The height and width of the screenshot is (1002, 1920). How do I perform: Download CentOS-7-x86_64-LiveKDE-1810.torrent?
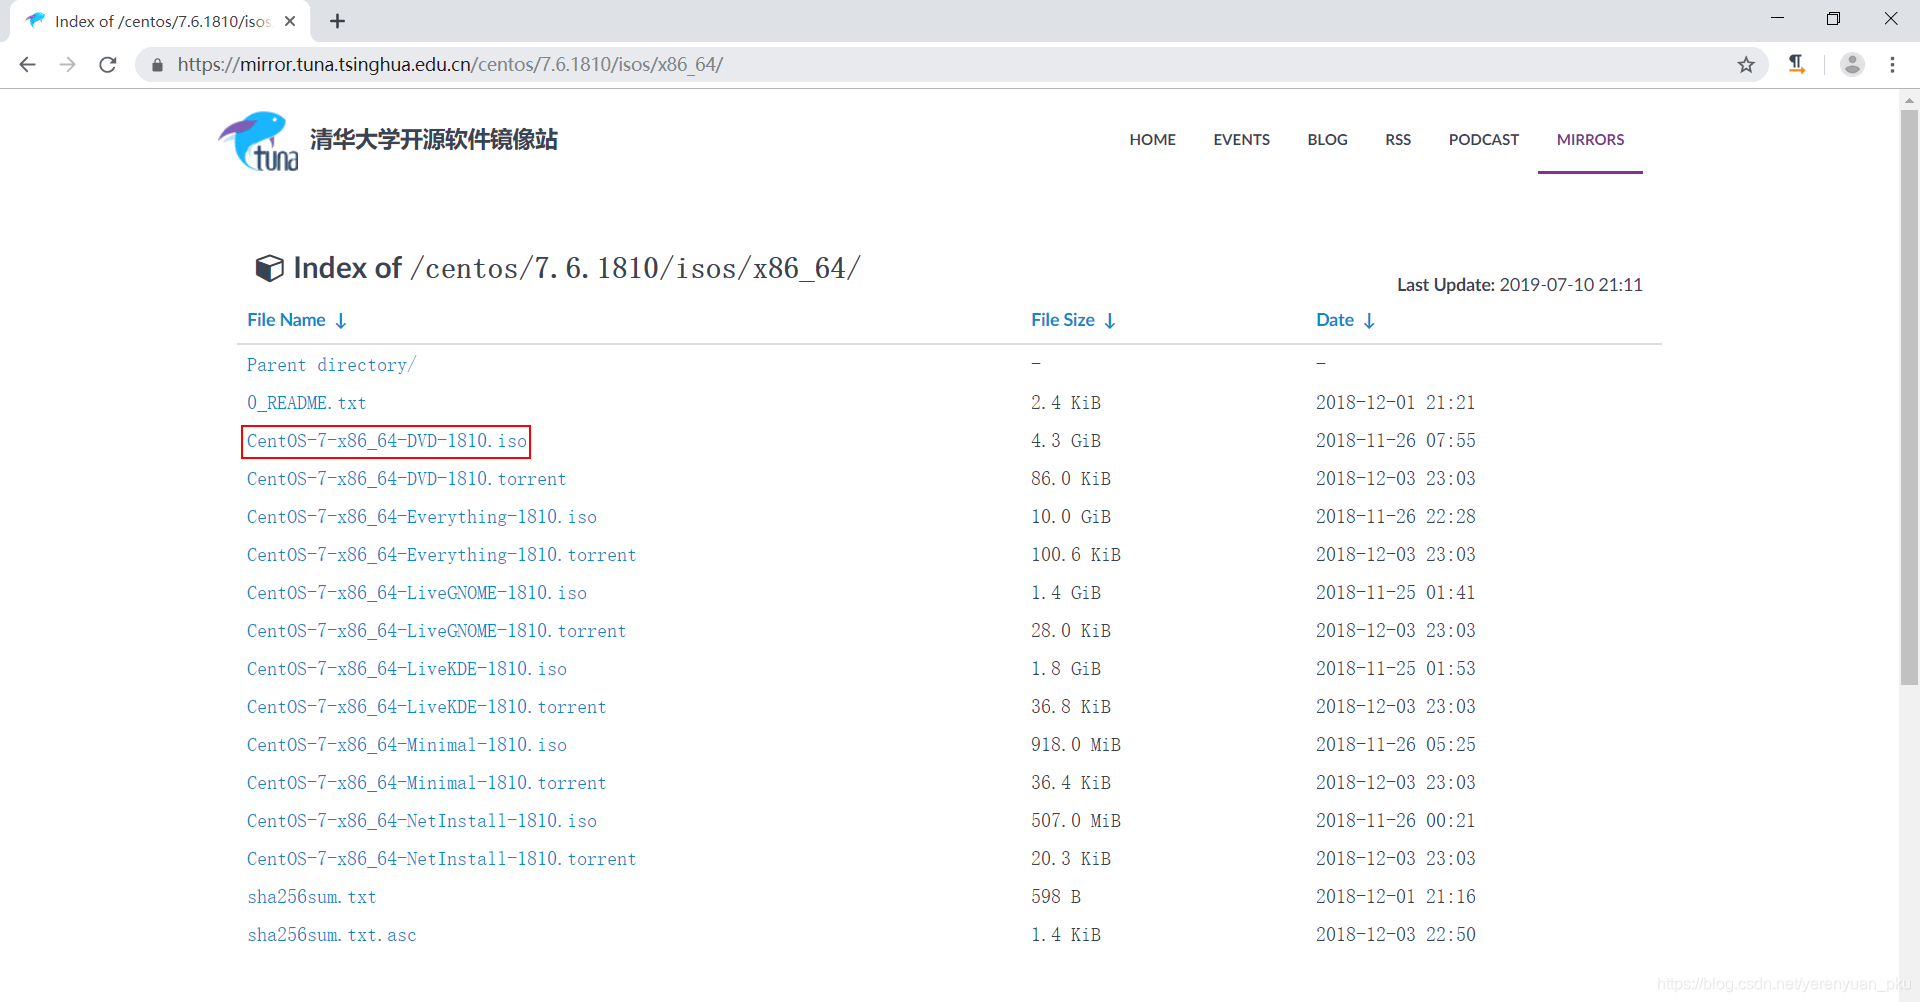point(426,707)
